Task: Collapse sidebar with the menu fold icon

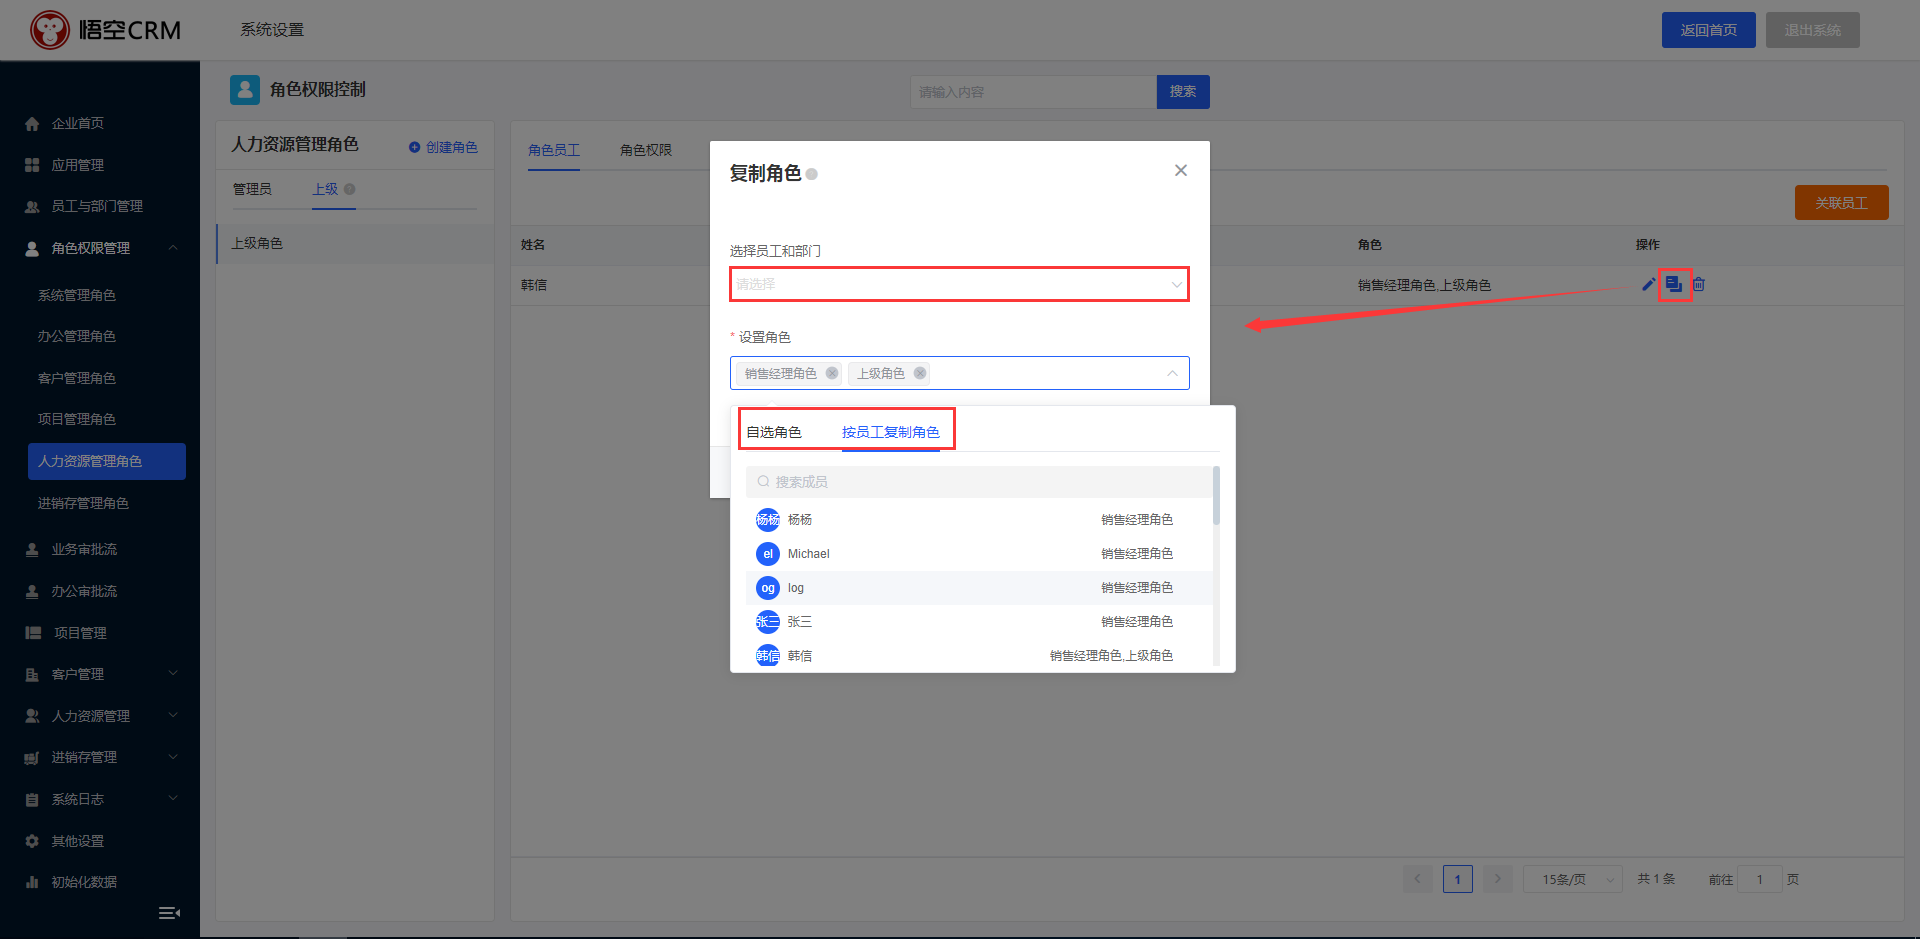Action: 169,913
